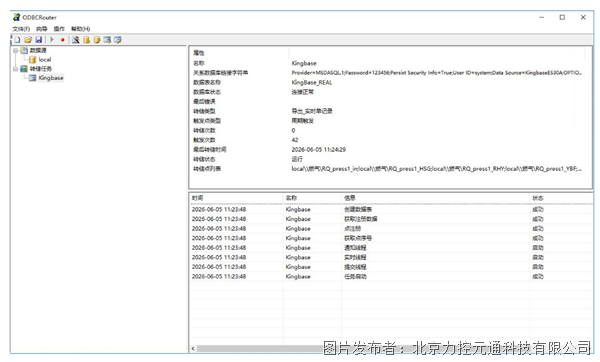Click the 数据表名称 property label
This screenshot has height=362, width=600.
[x=207, y=82]
